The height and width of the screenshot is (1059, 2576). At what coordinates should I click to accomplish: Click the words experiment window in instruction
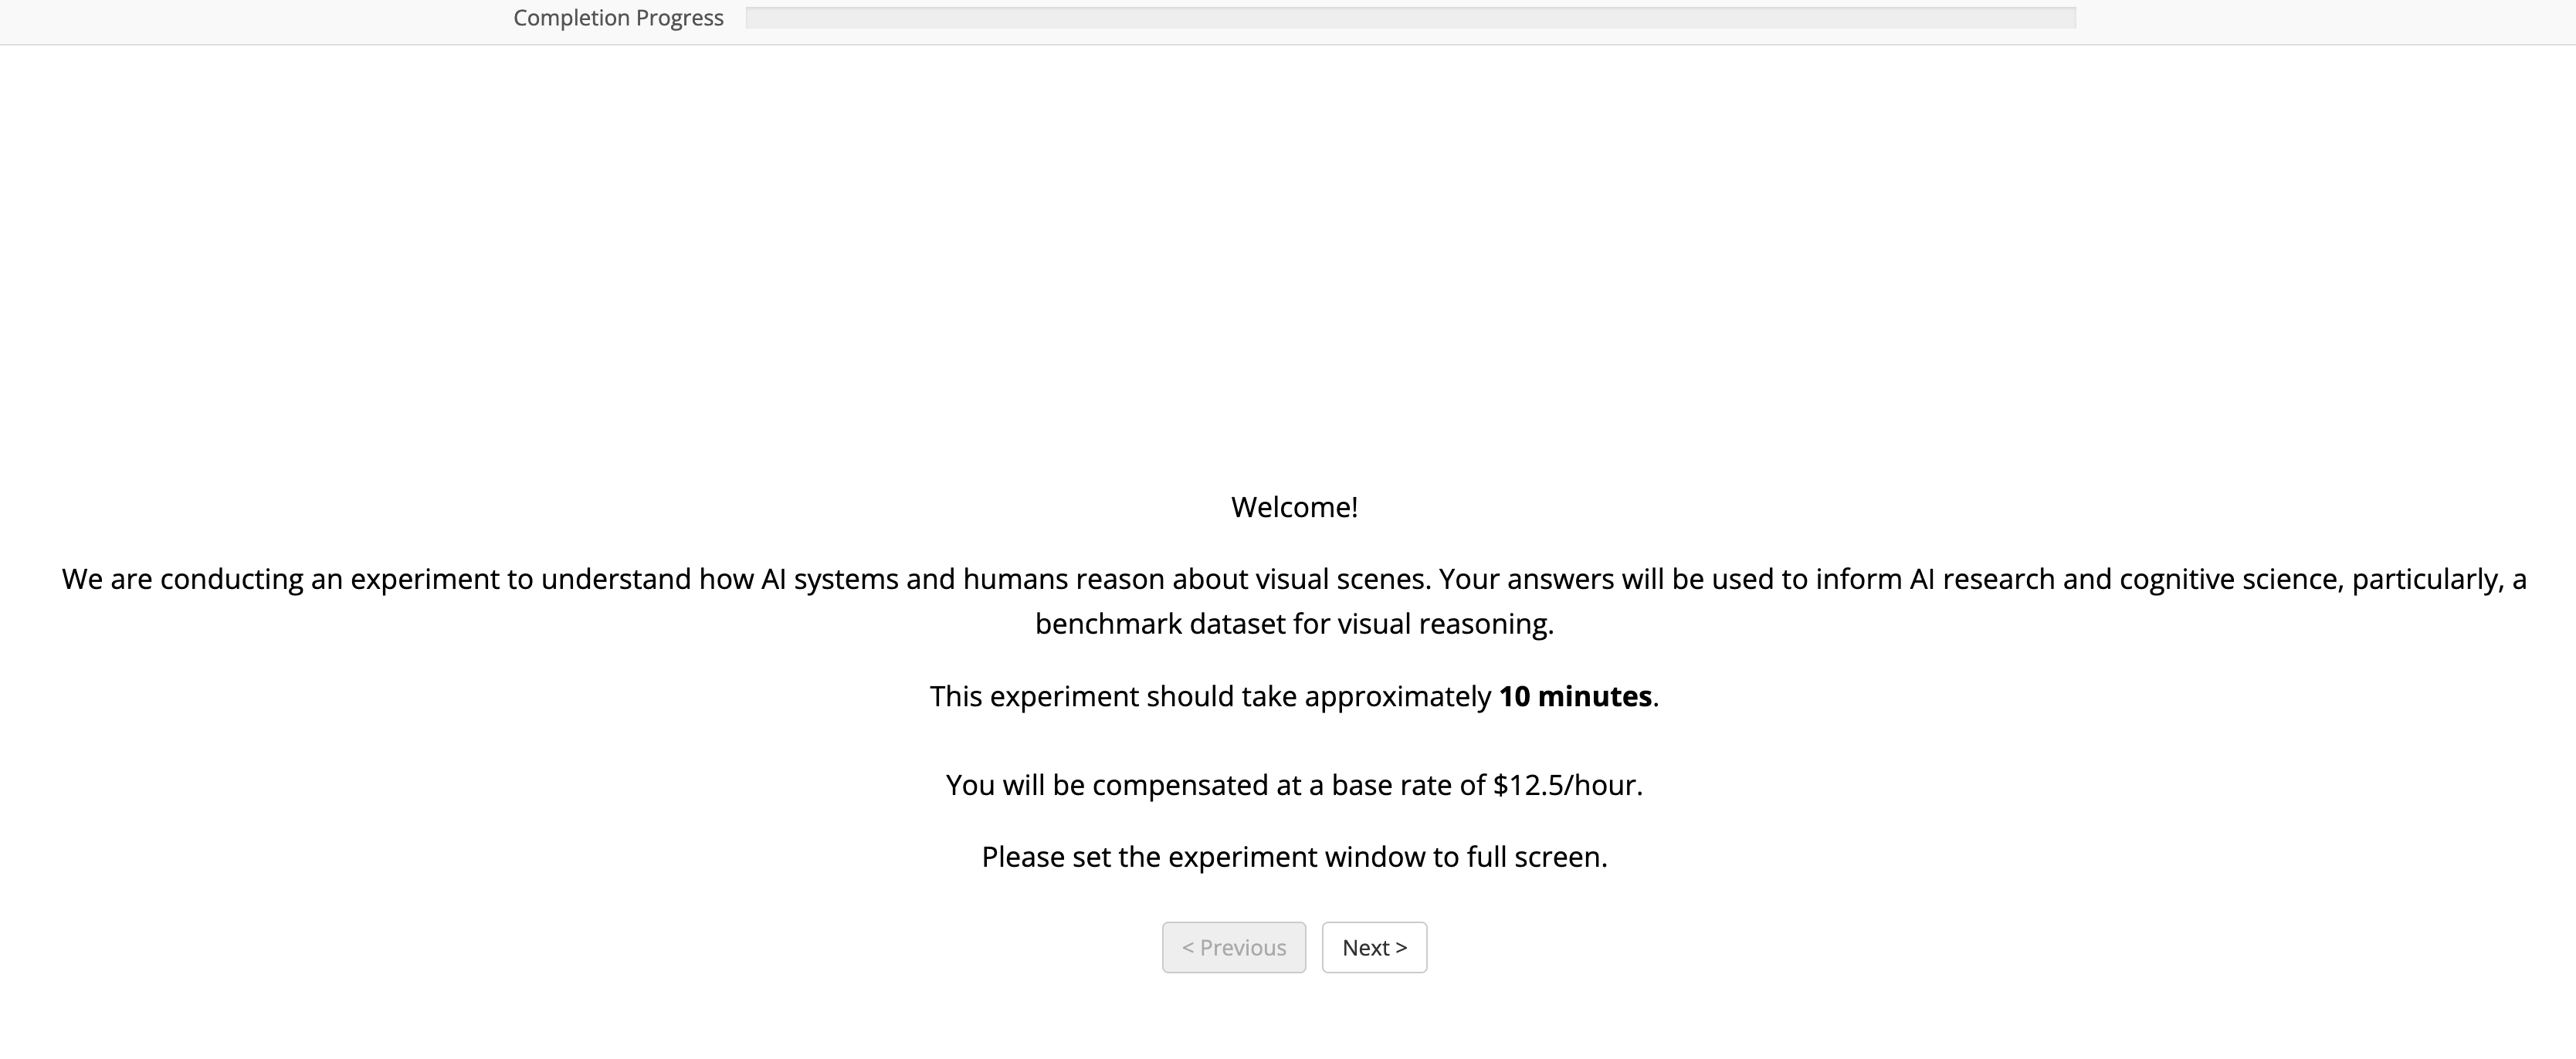(x=1296, y=857)
